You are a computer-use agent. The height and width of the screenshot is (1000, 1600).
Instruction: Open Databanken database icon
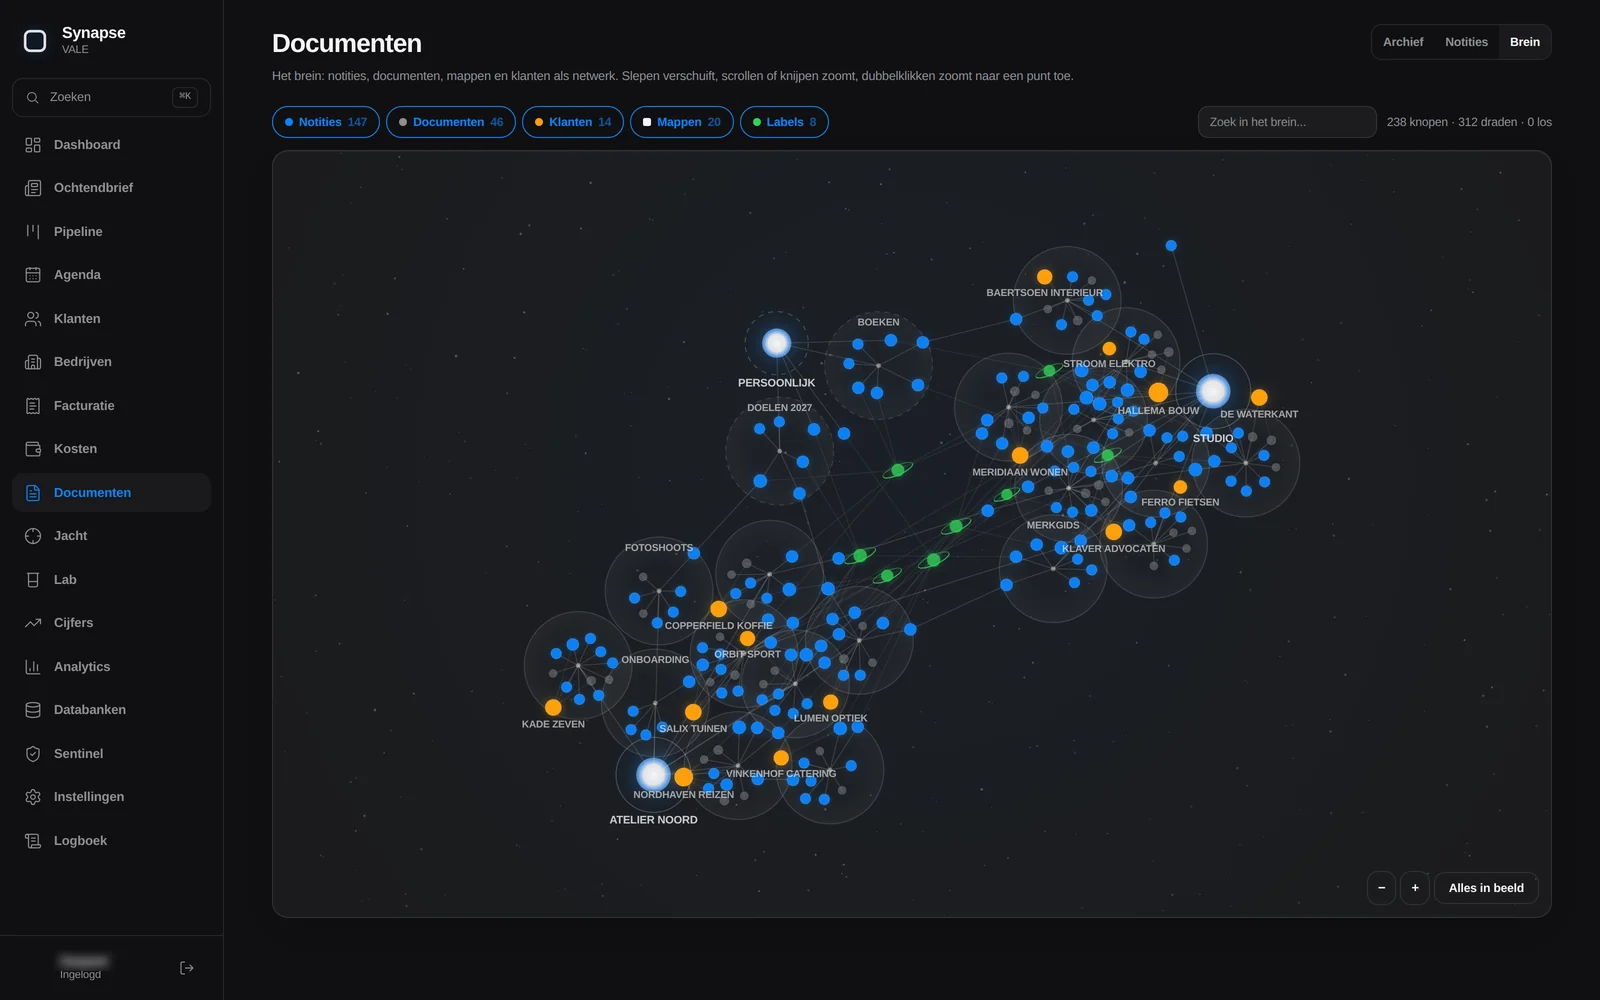[33, 710]
